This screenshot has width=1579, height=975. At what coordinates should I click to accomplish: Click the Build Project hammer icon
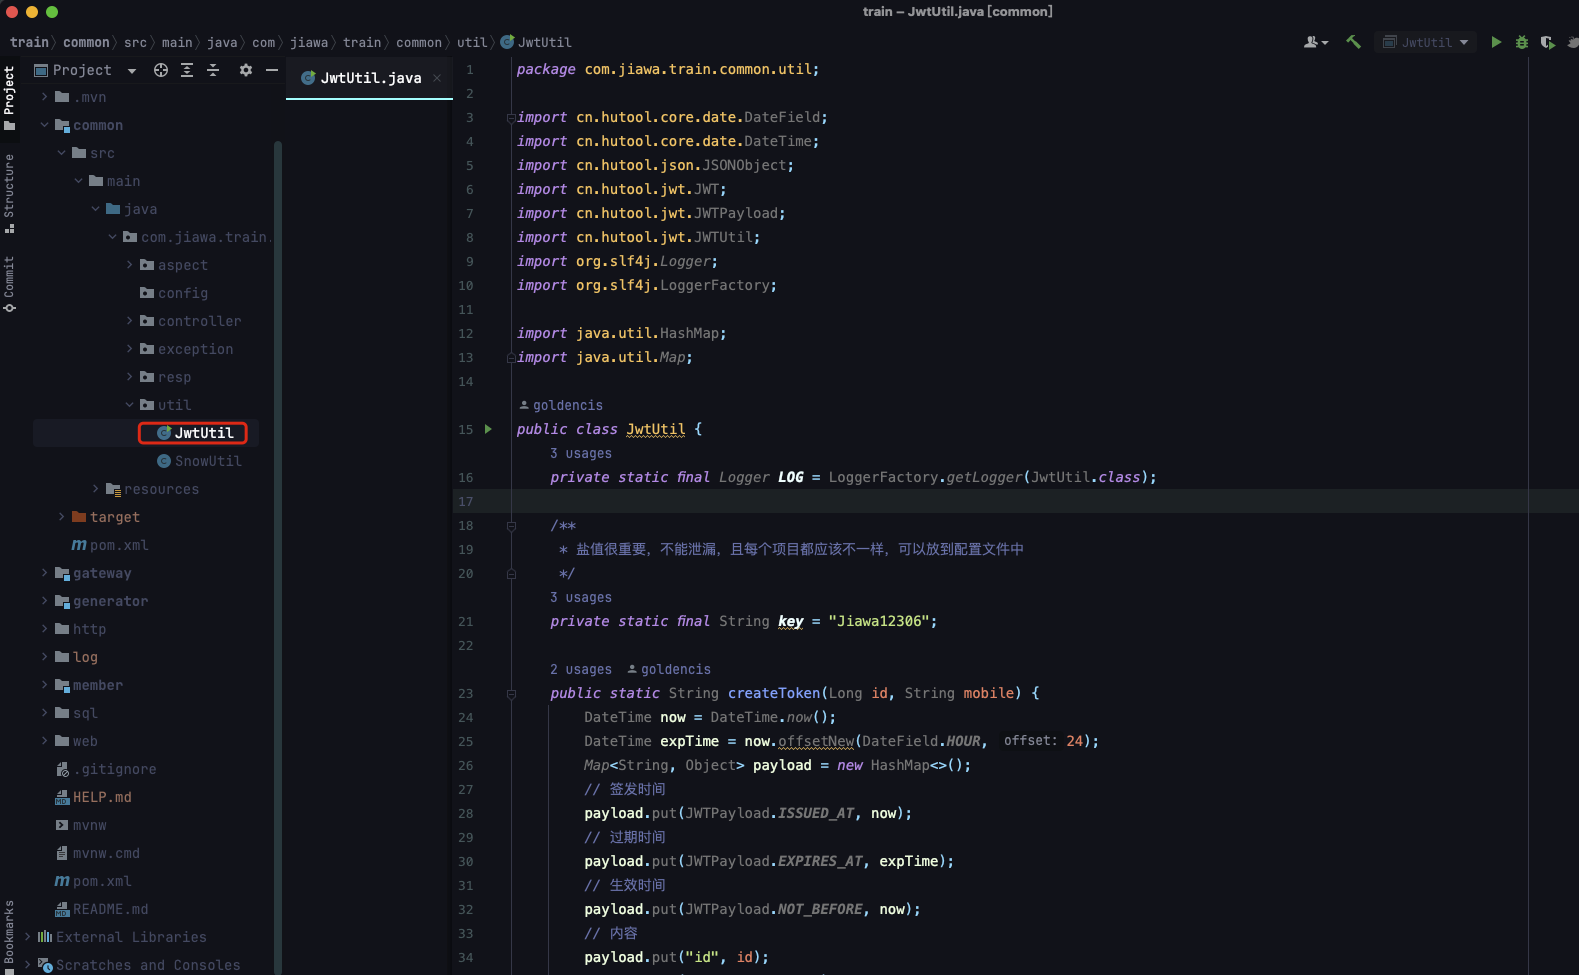[x=1353, y=42]
